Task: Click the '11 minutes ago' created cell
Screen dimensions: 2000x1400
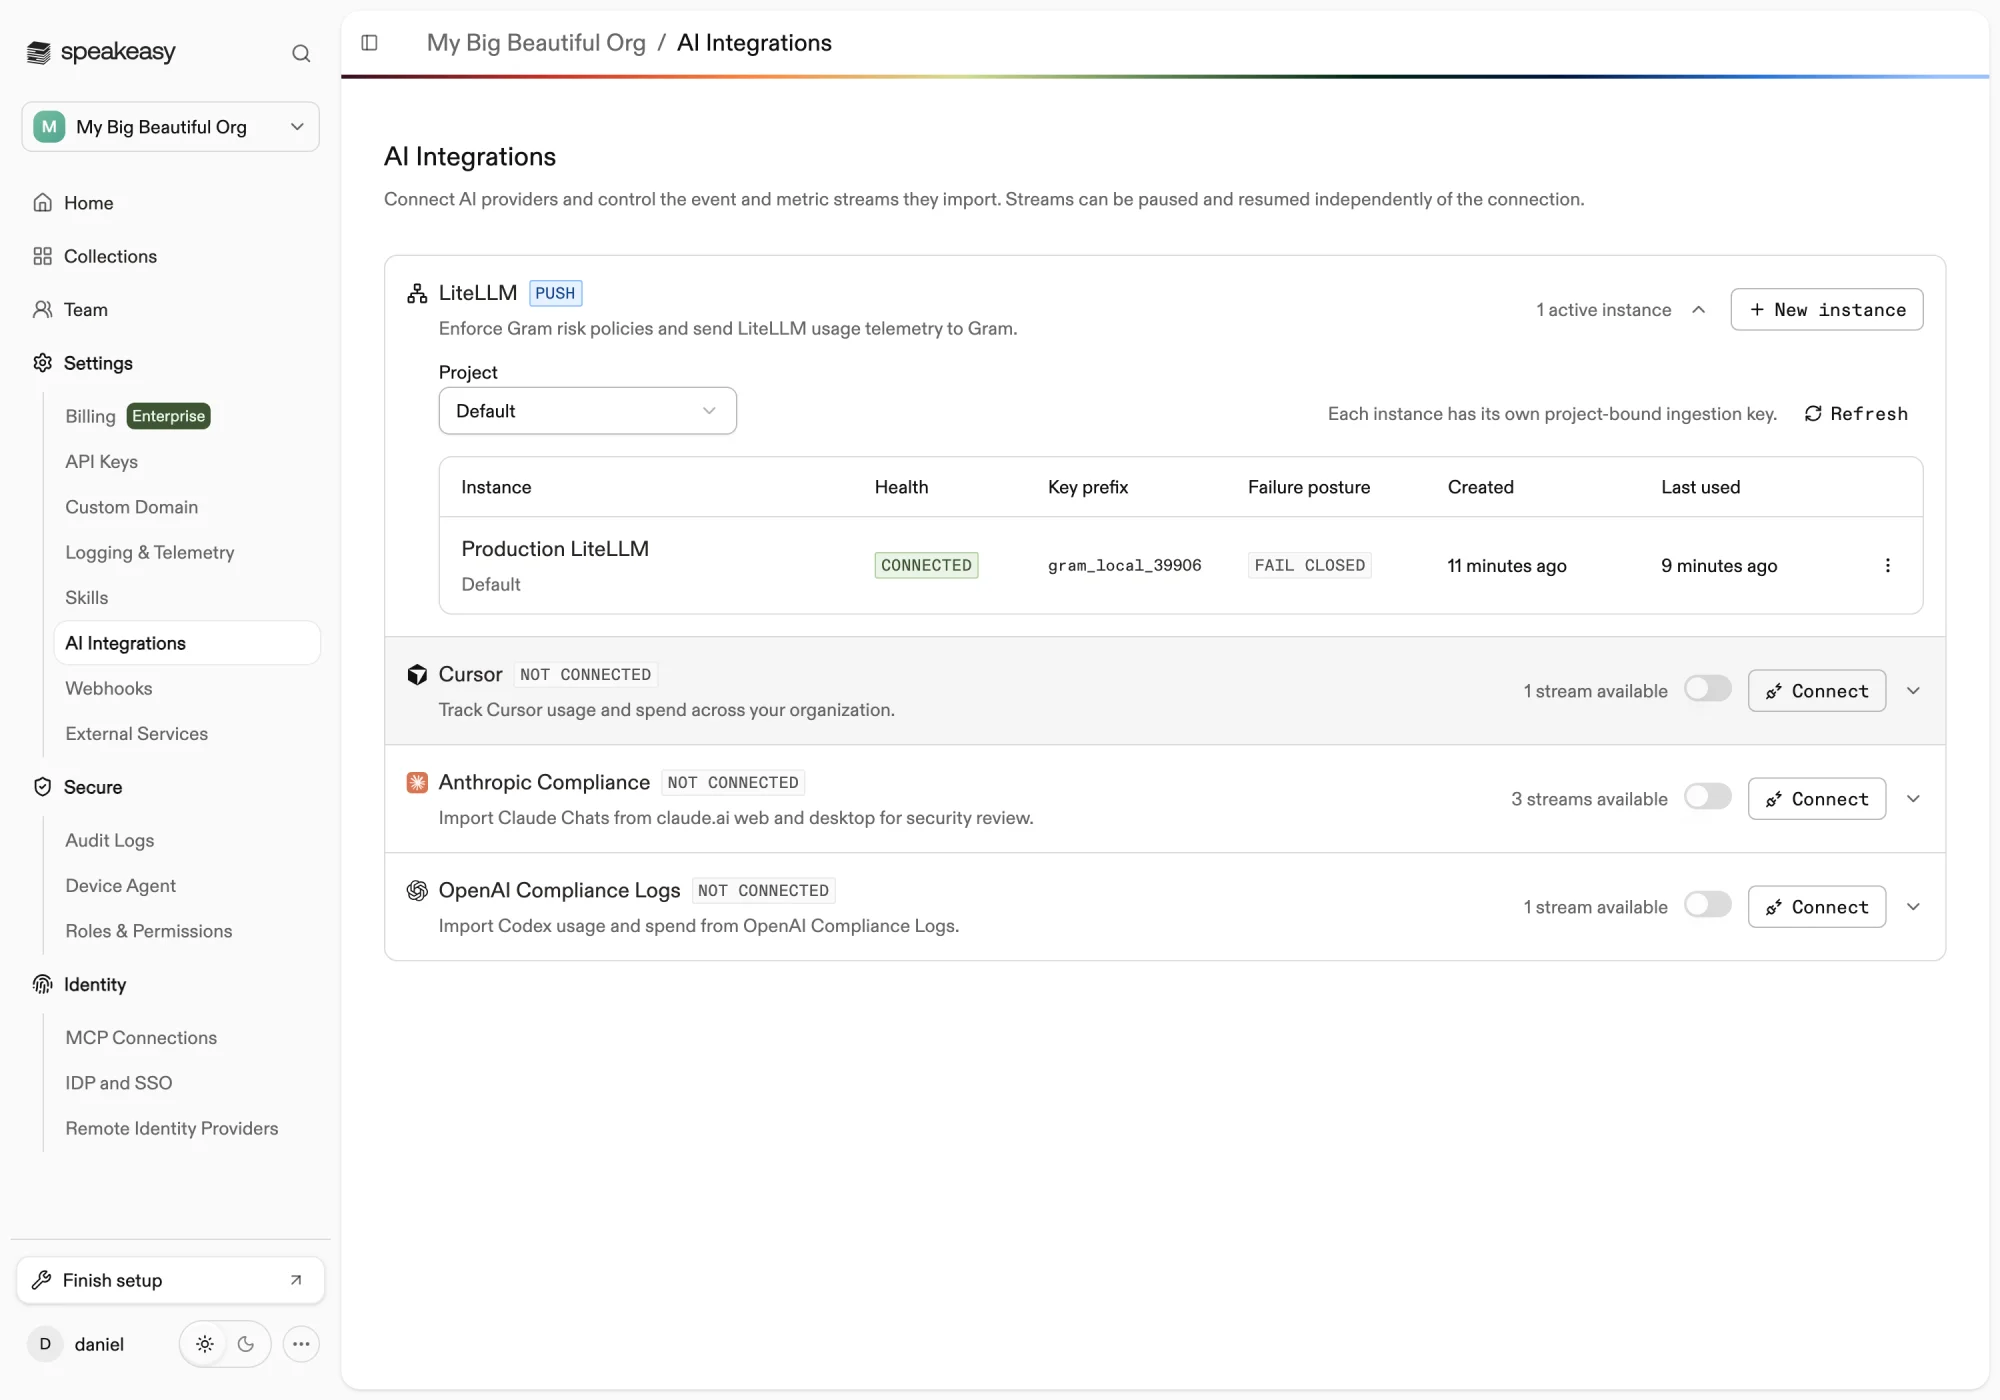Action: click(1507, 566)
